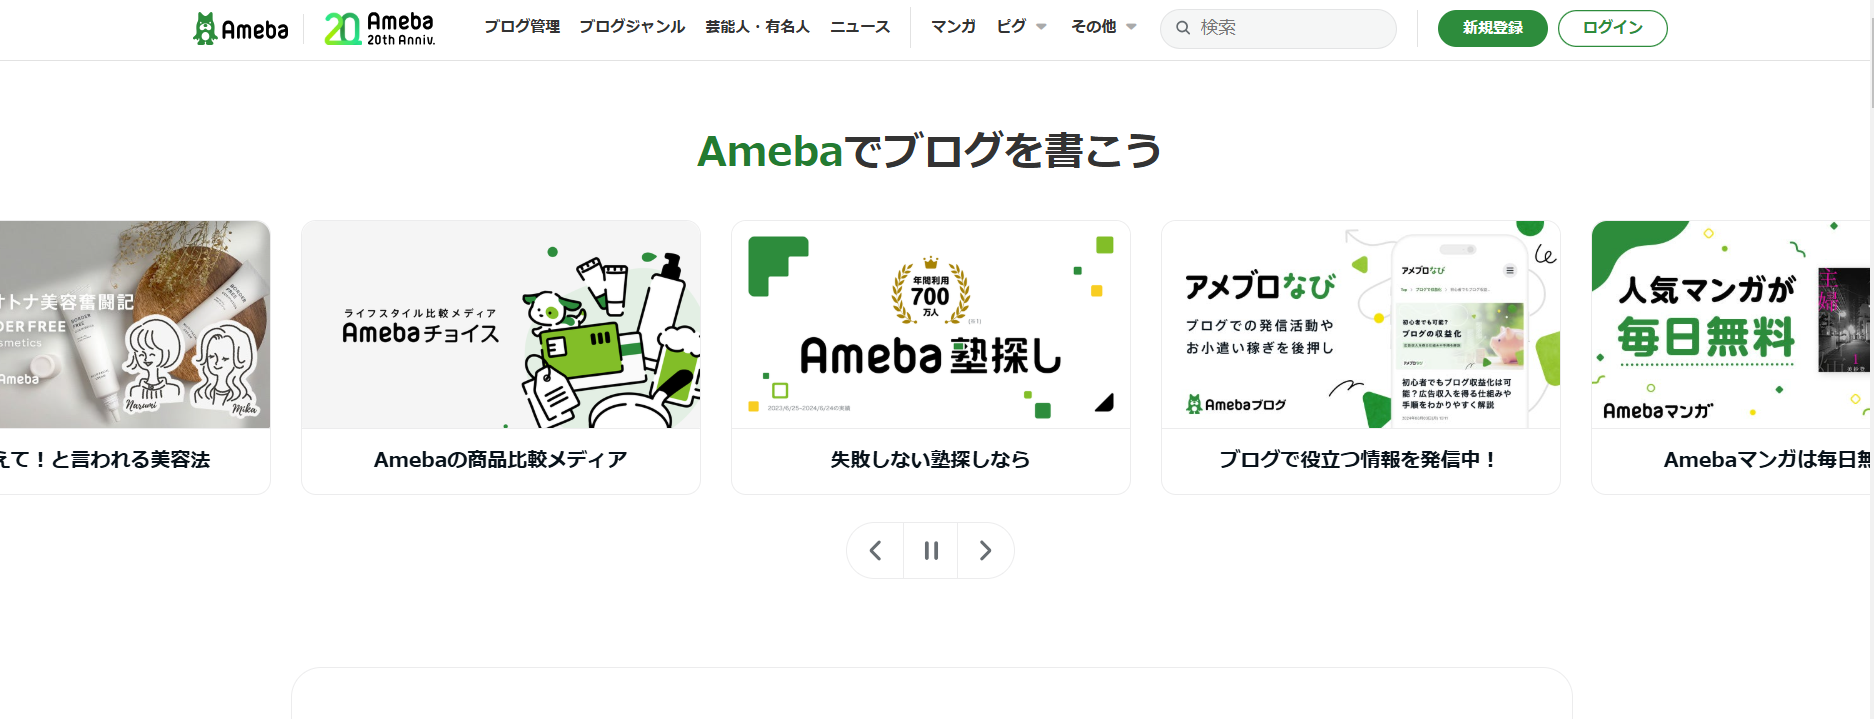Open the Ameba塾探し banner
Screen dimensions: 1874x719
point(931,325)
